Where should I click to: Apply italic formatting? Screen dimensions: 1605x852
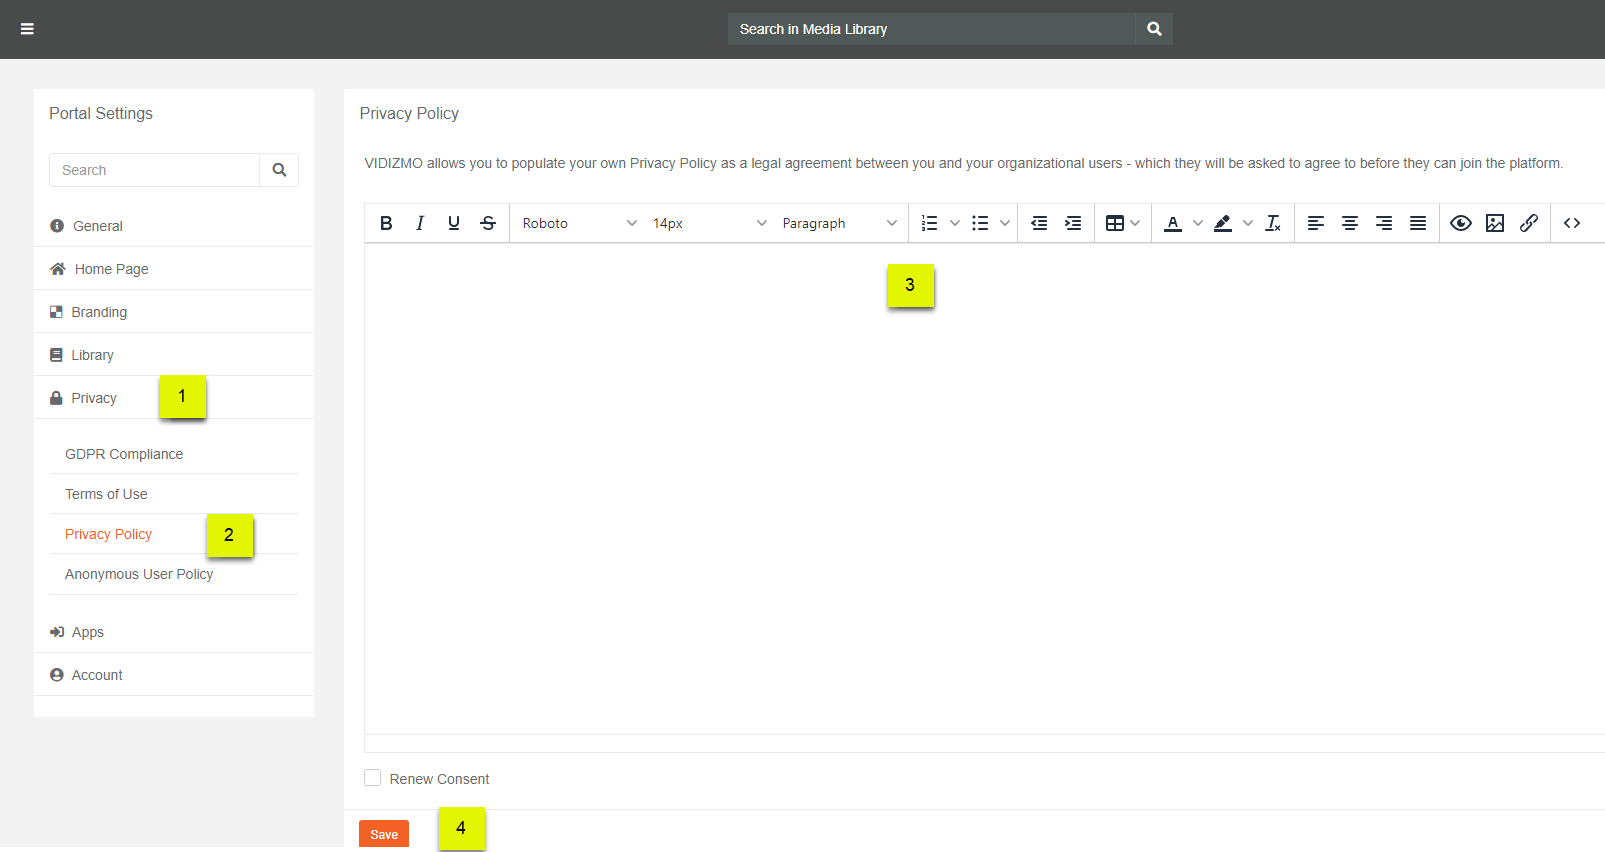(x=420, y=223)
